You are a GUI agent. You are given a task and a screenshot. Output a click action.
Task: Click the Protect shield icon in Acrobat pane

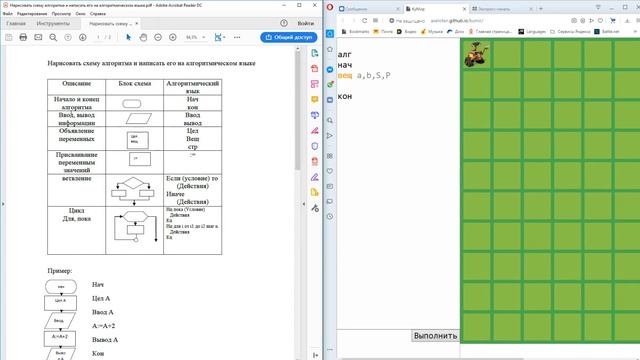tap(315, 146)
